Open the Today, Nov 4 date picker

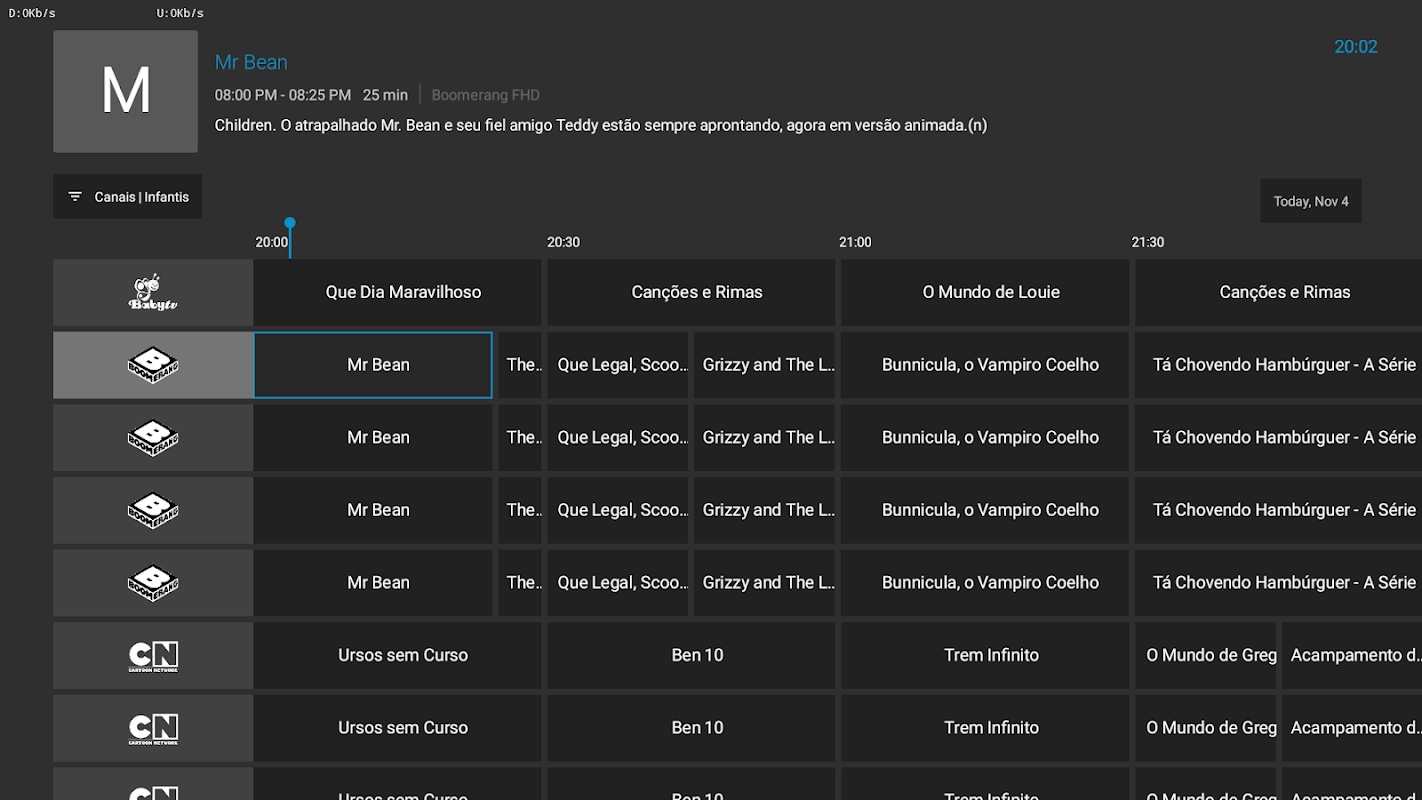1310,201
